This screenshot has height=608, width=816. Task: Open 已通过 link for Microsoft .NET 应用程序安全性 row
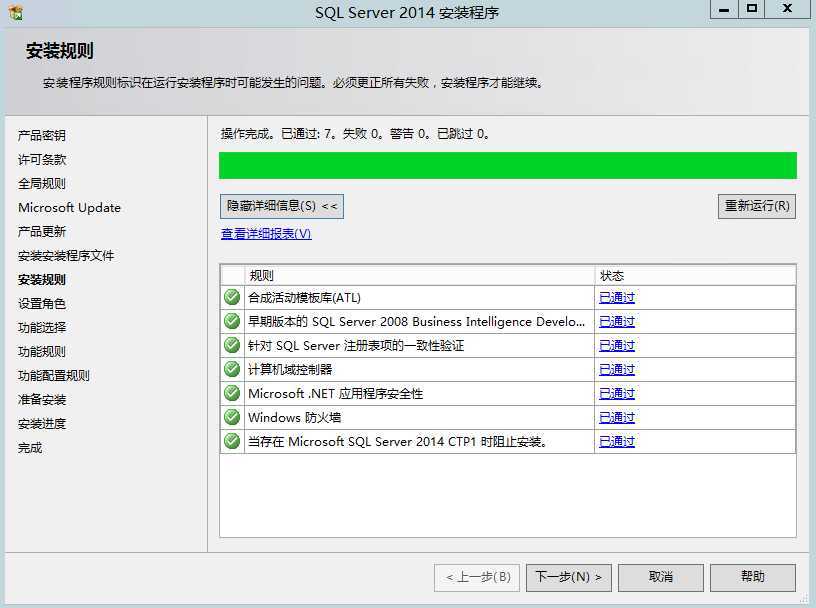pos(617,394)
